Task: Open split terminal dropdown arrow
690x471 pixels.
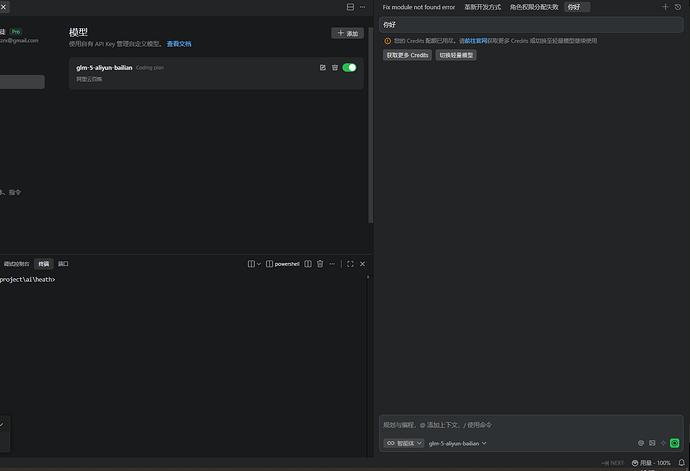Action: (x=260, y=264)
